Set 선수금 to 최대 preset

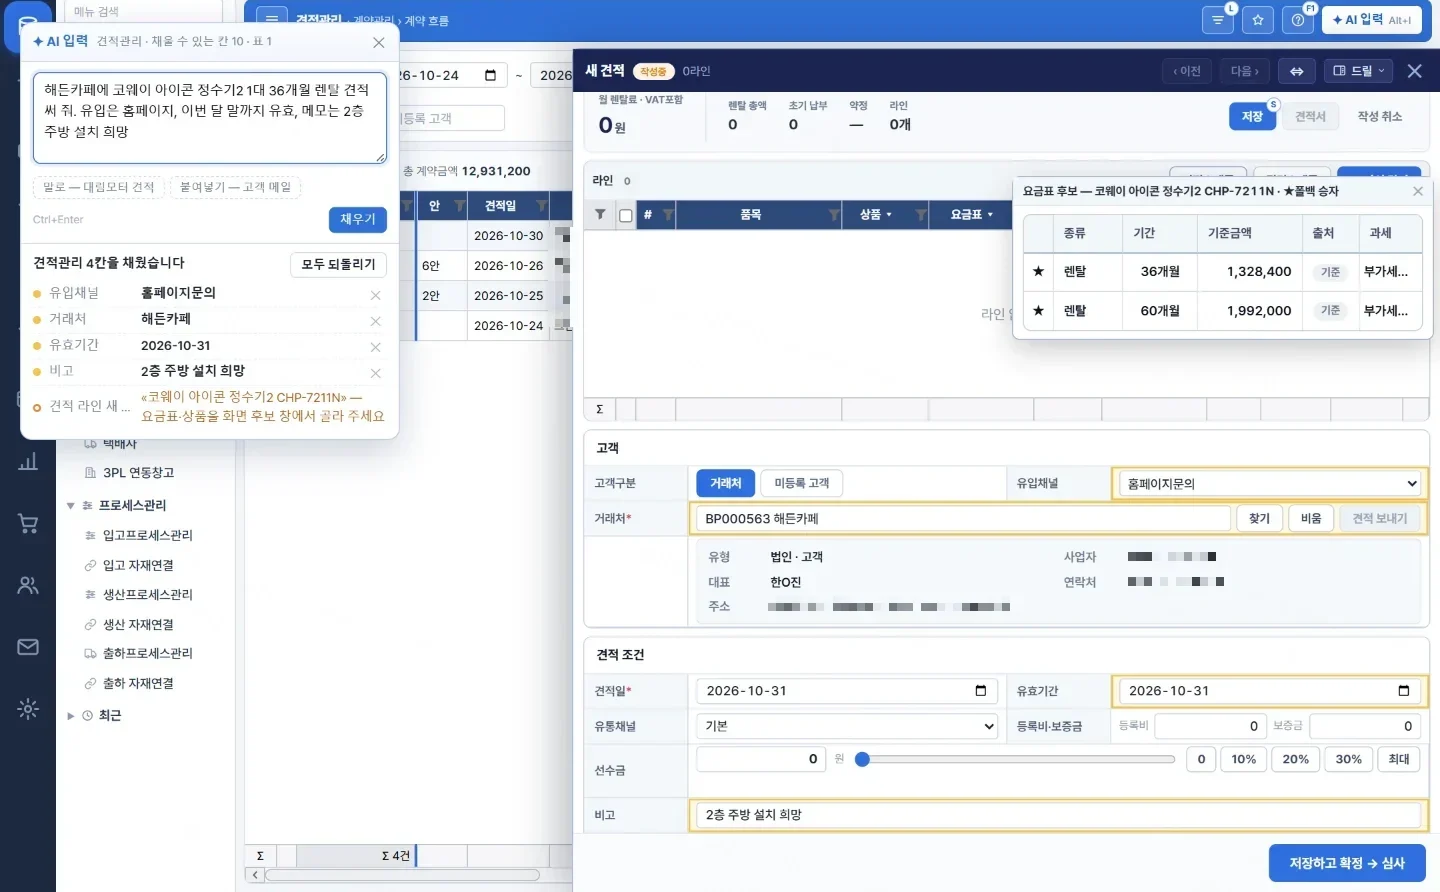point(1399,759)
